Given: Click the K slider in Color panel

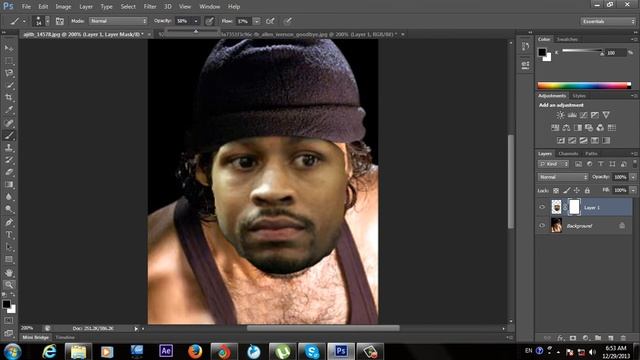Looking at the screenshot, I should coord(582,51).
